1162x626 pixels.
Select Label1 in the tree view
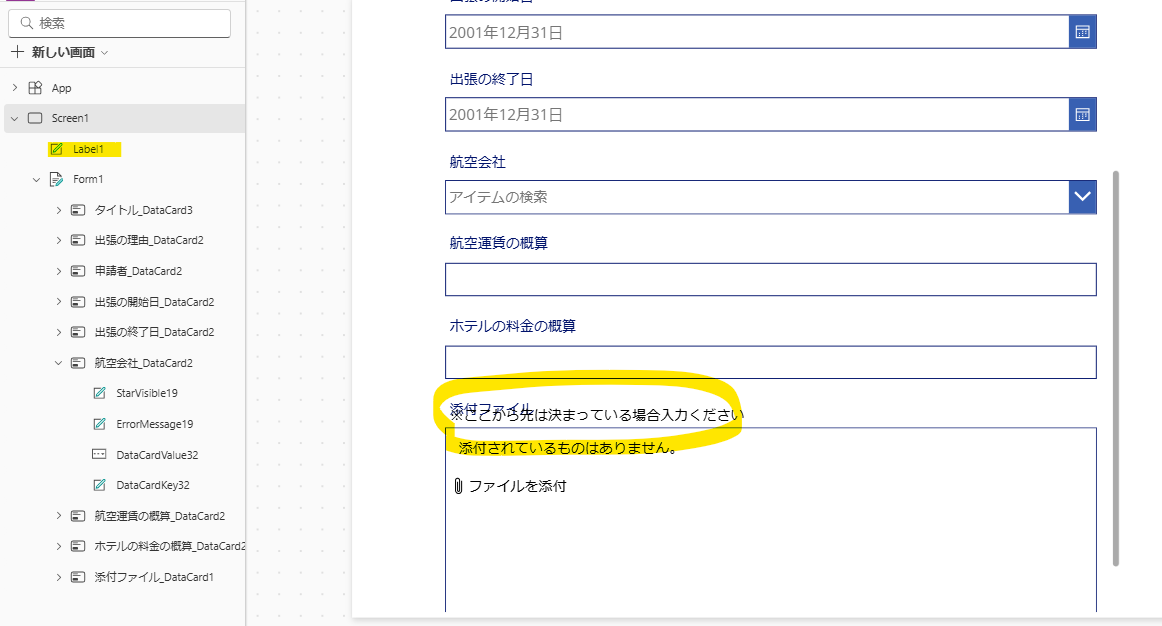click(88, 149)
